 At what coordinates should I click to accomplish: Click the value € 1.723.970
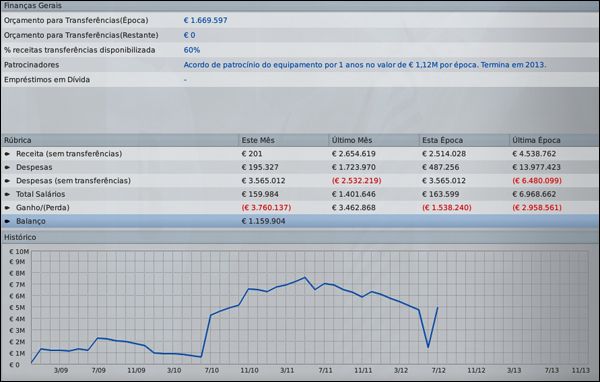pos(354,167)
